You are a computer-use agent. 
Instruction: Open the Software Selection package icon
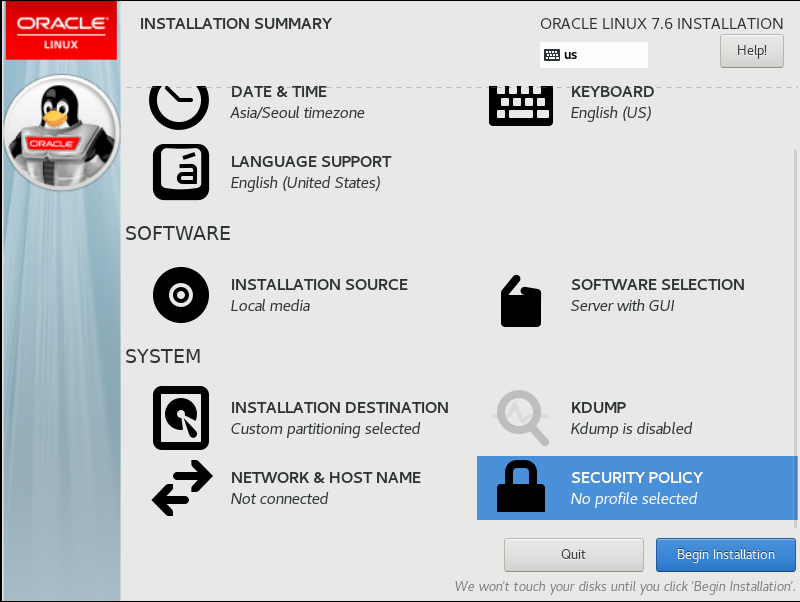point(520,301)
